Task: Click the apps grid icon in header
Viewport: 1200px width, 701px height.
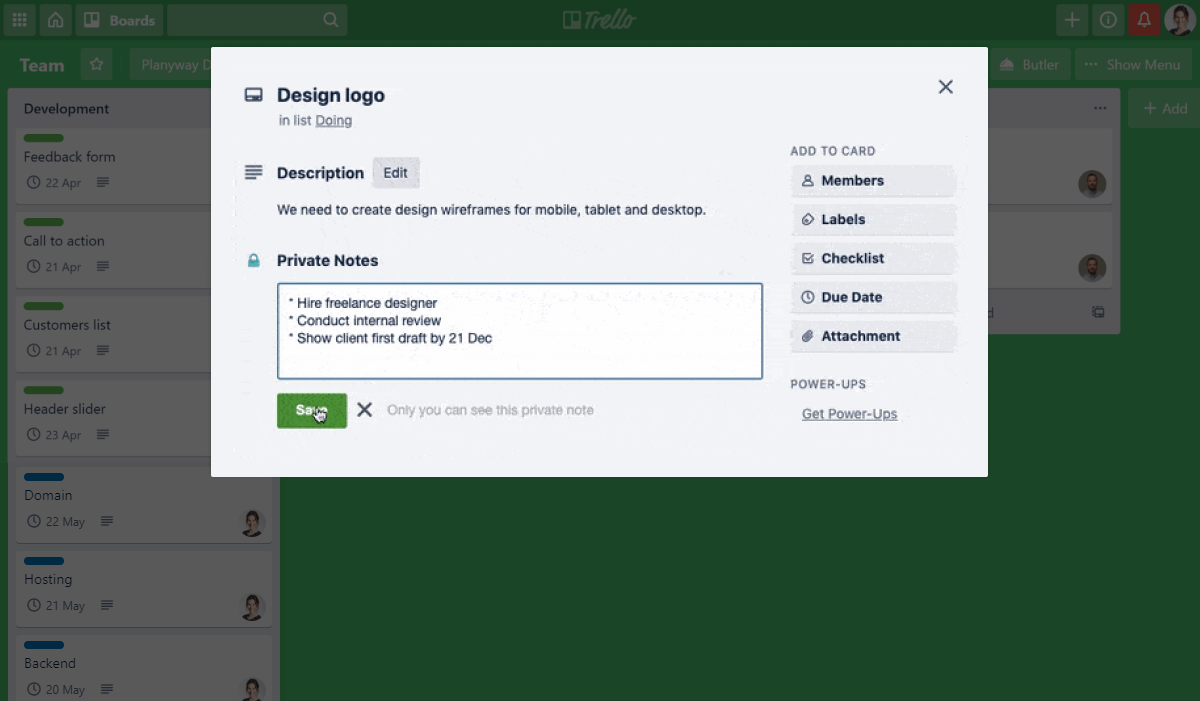Action: 20,20
